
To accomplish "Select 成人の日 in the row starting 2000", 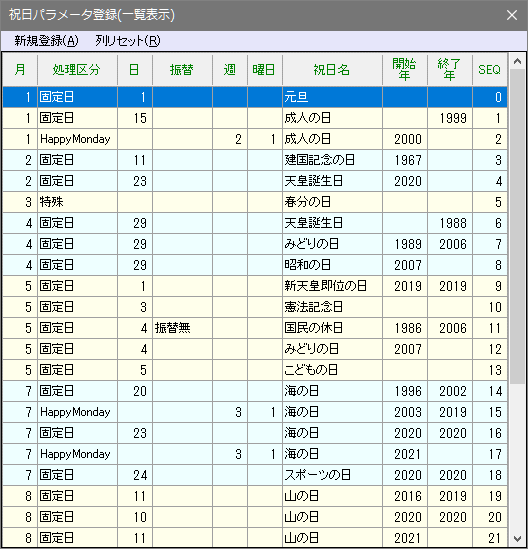I will 332,139.
